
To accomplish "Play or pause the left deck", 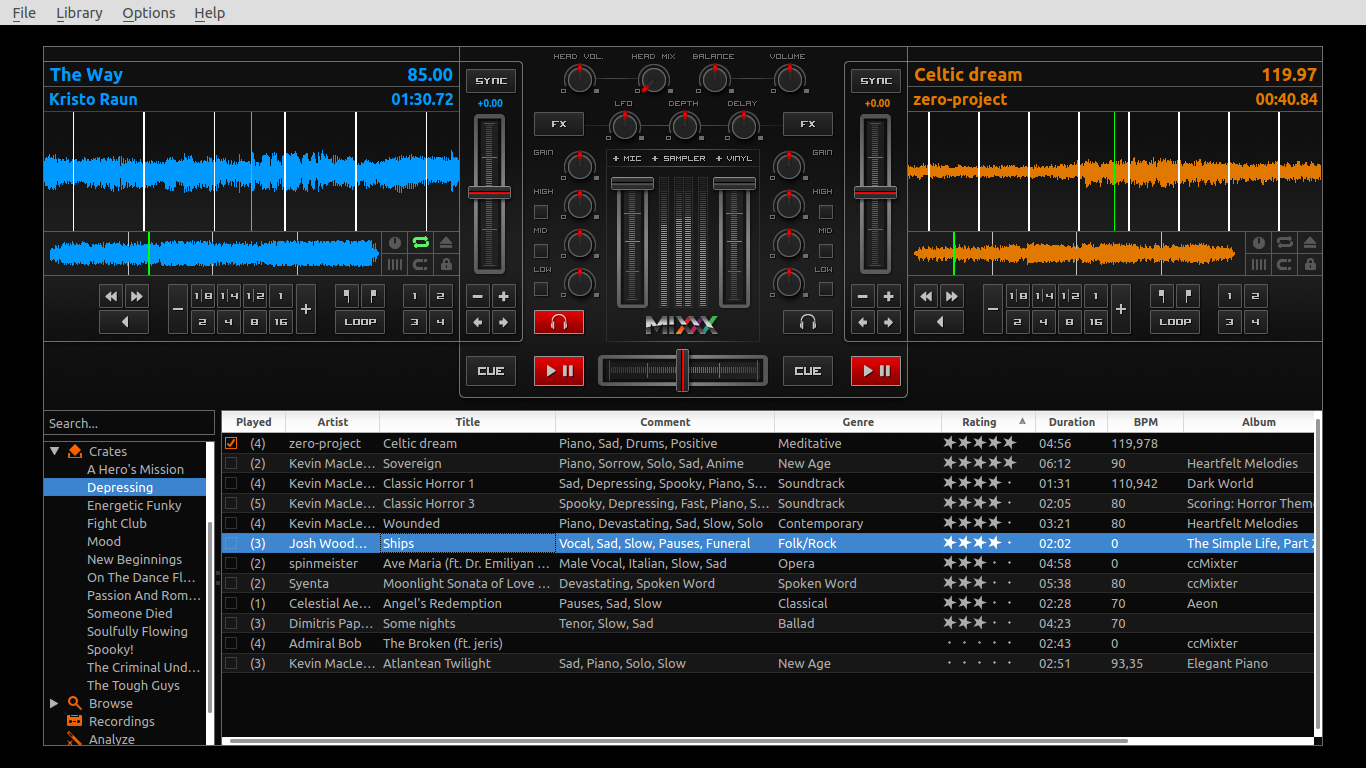I will (x=559, y=371).
